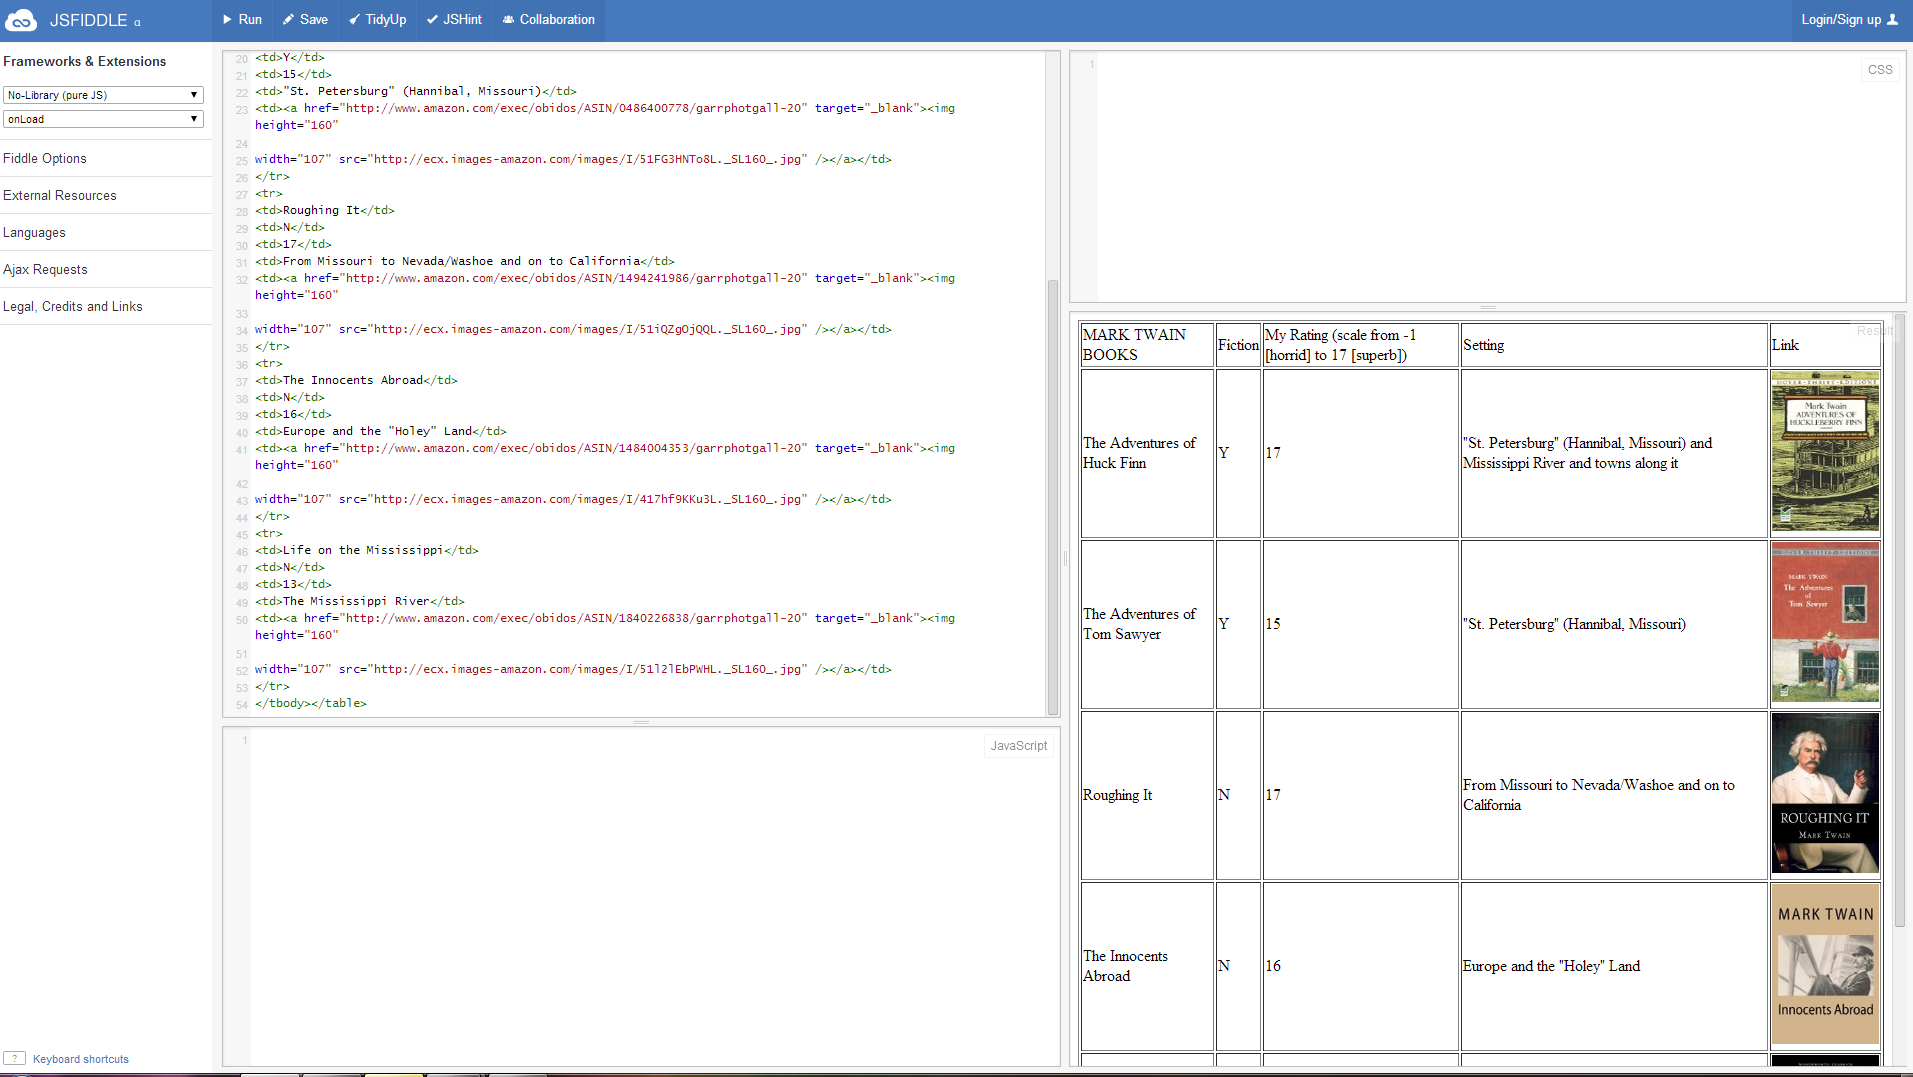Open the Huckleberry Finn book cover link

1825,453
